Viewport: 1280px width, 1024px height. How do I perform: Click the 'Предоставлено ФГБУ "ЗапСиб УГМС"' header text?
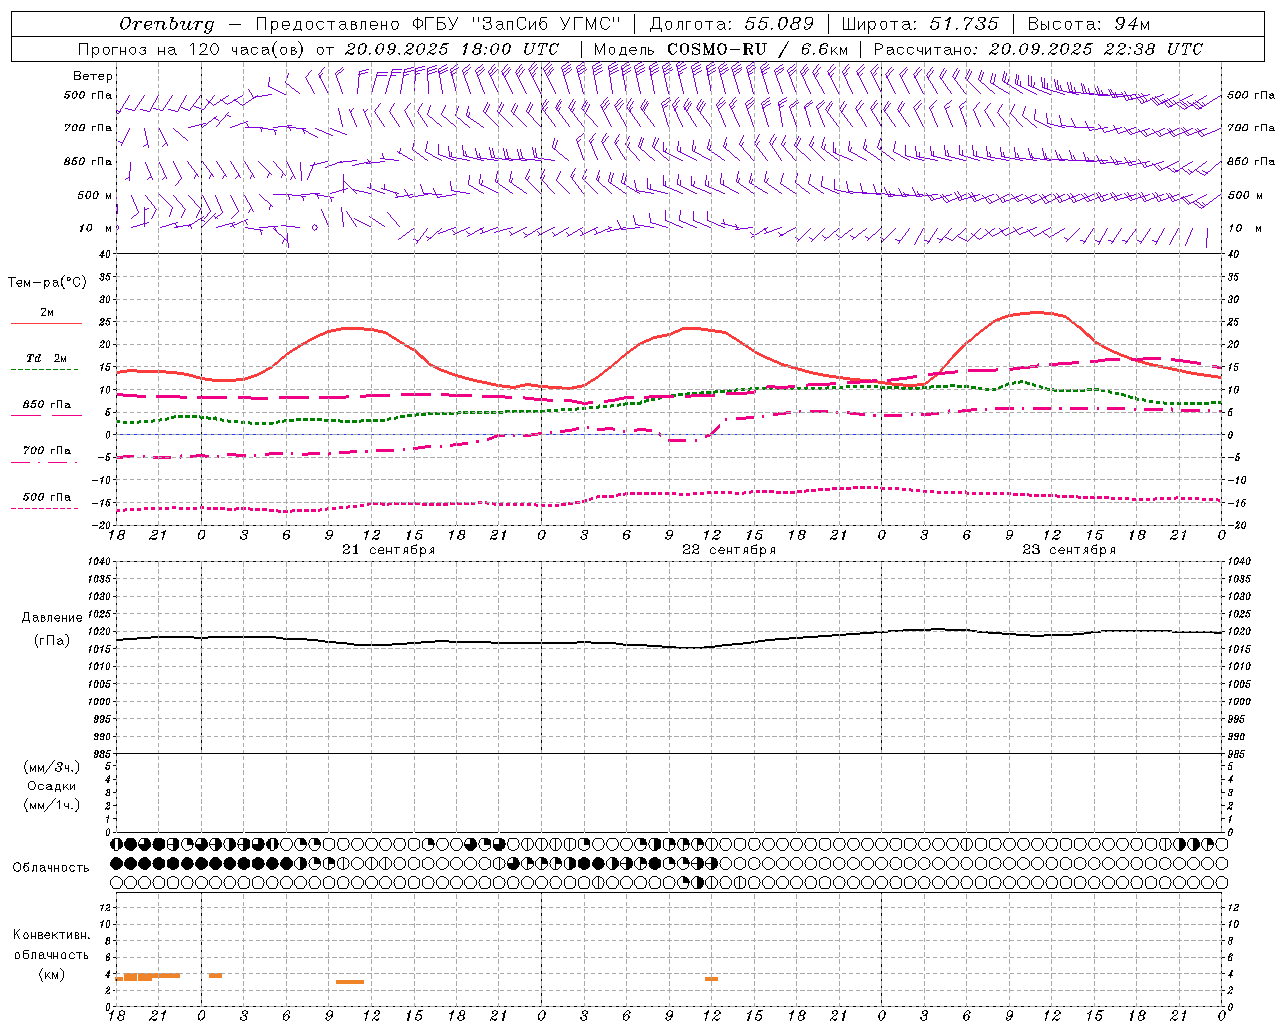click(x=437, y=24)
